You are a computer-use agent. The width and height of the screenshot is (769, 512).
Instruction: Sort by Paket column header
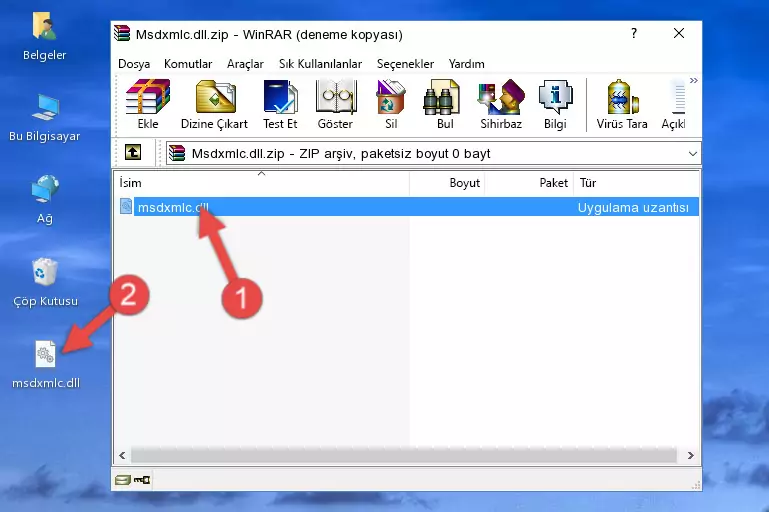[529, 183]
